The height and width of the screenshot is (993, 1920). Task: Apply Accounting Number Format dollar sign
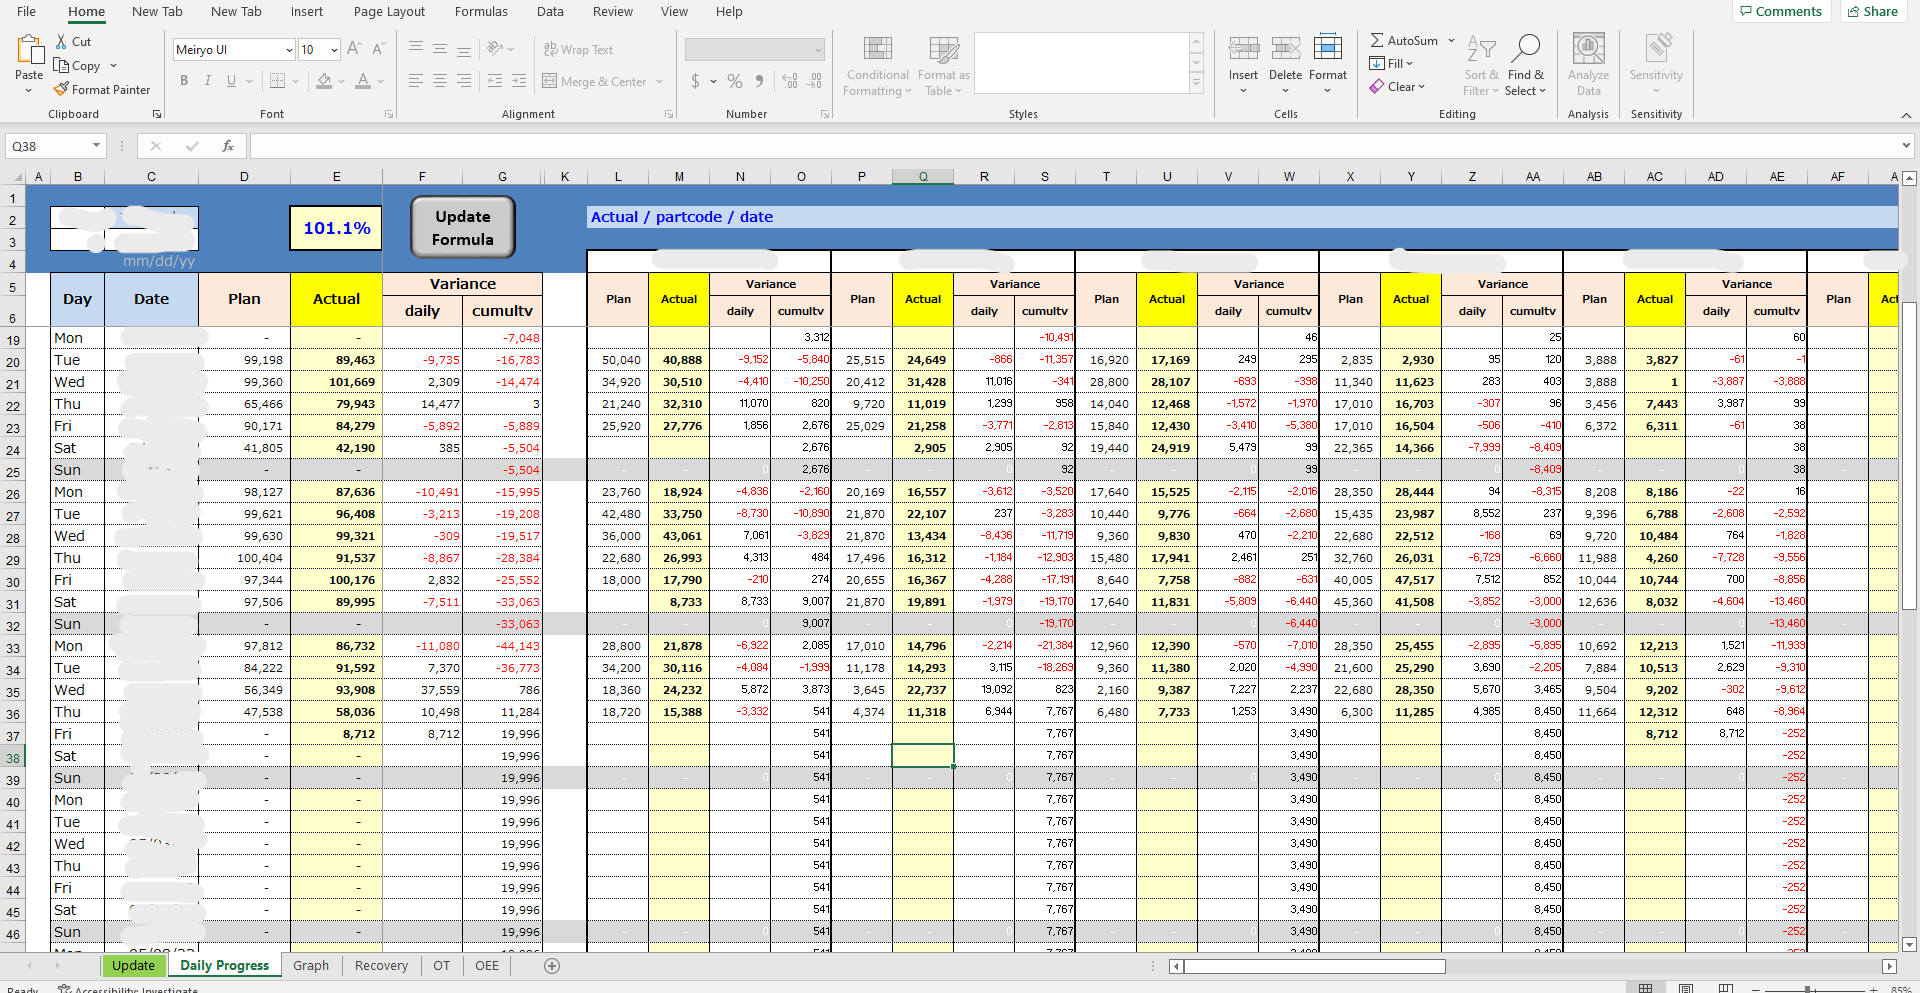(696, 81)
